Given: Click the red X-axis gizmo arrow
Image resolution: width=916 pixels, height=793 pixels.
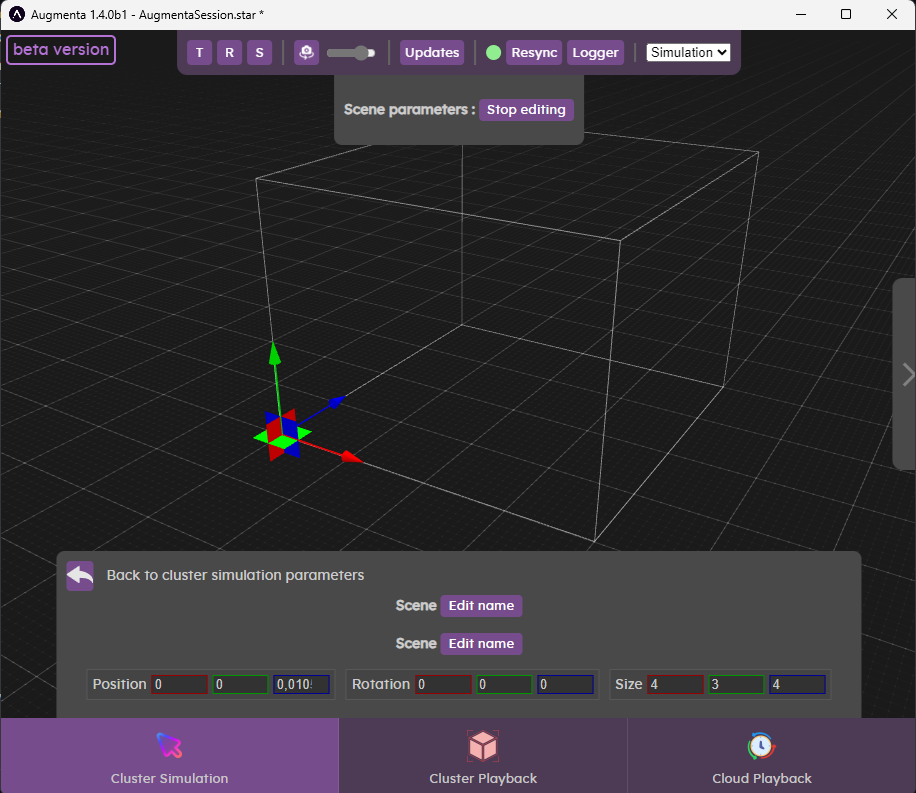Looking at the screenshot, I should click(352, 456).
